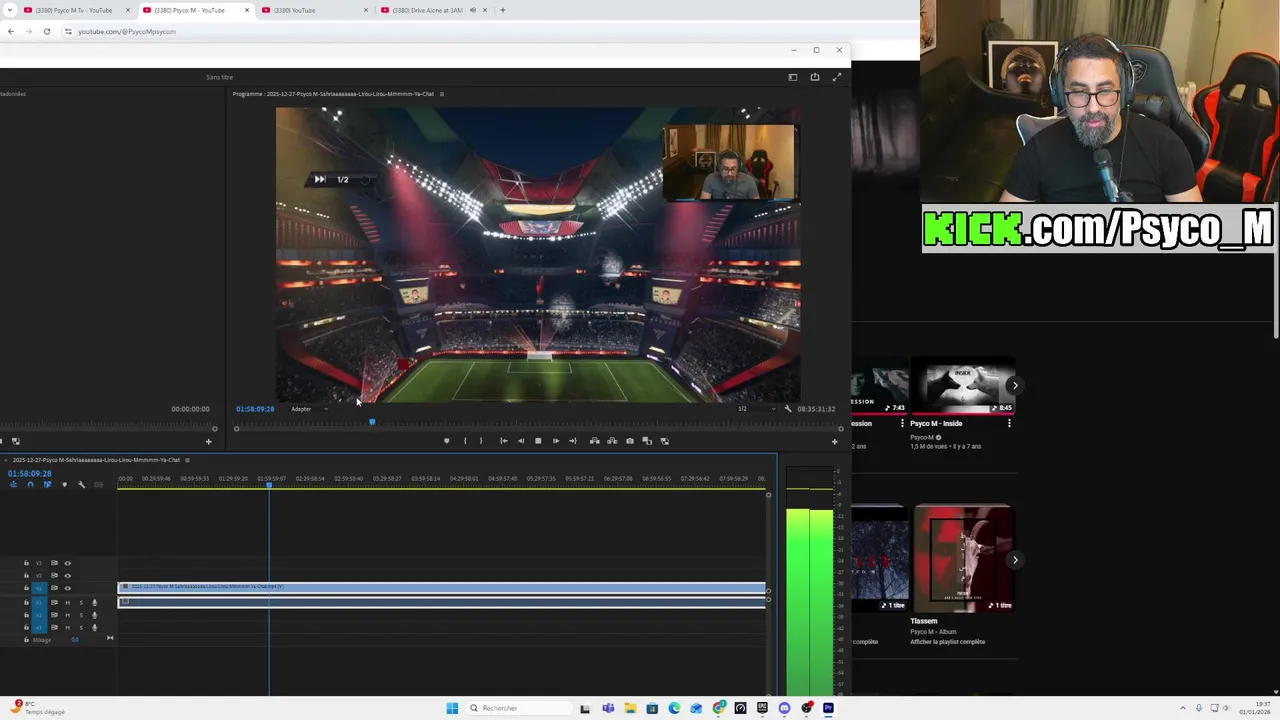The width and height of the screenshot is (1280, 720).
Task: Click the Program monitor scrubber playhead
Action: (372, 422)
